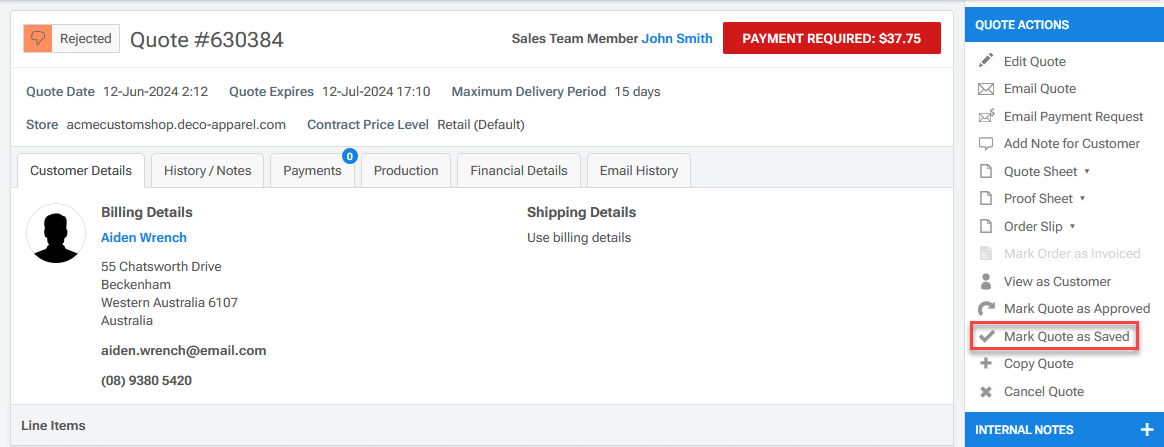Click the plus icon beside Copy Quote
1164x447 pixels.
986,364
